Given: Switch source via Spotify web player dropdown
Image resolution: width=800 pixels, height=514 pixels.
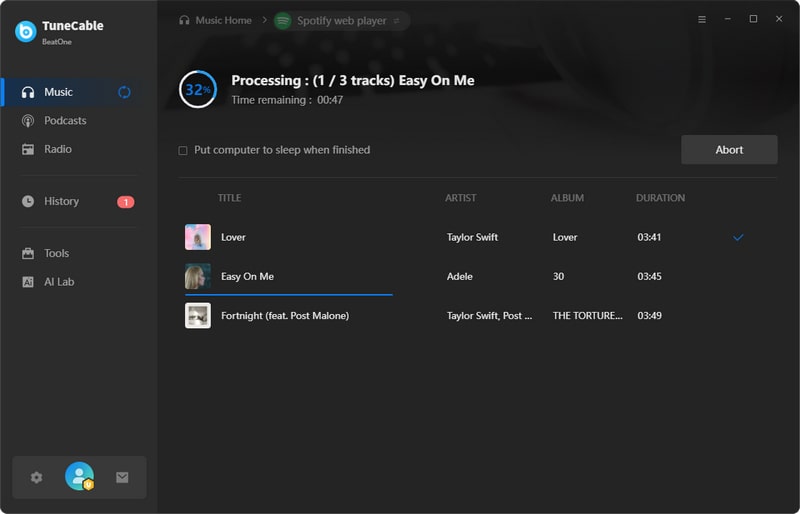Looking at the screenshot, I should [342, 21].
